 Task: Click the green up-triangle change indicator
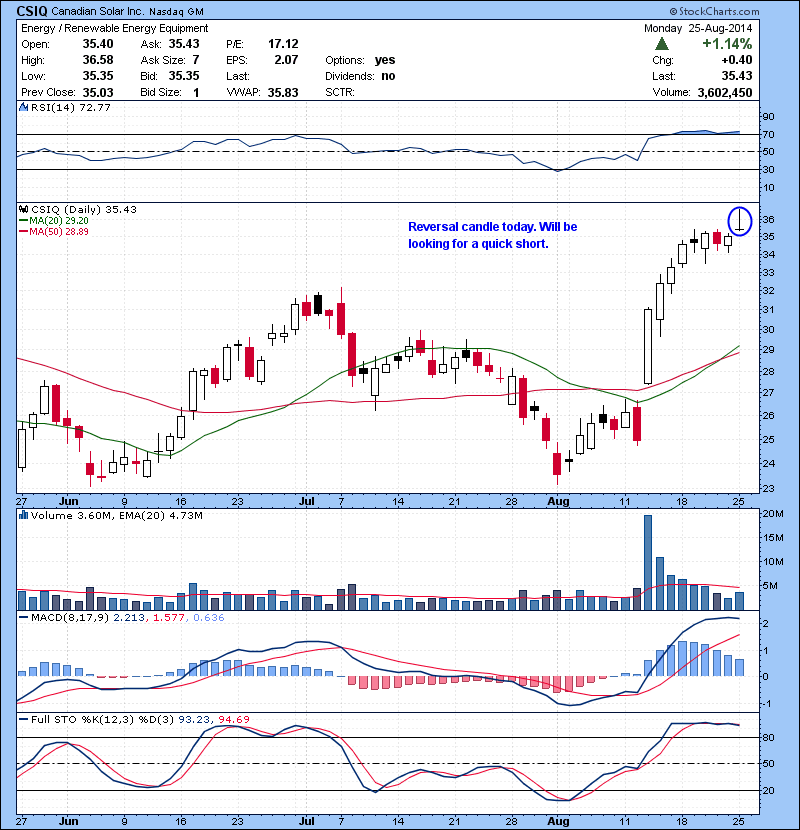point(662,43)
